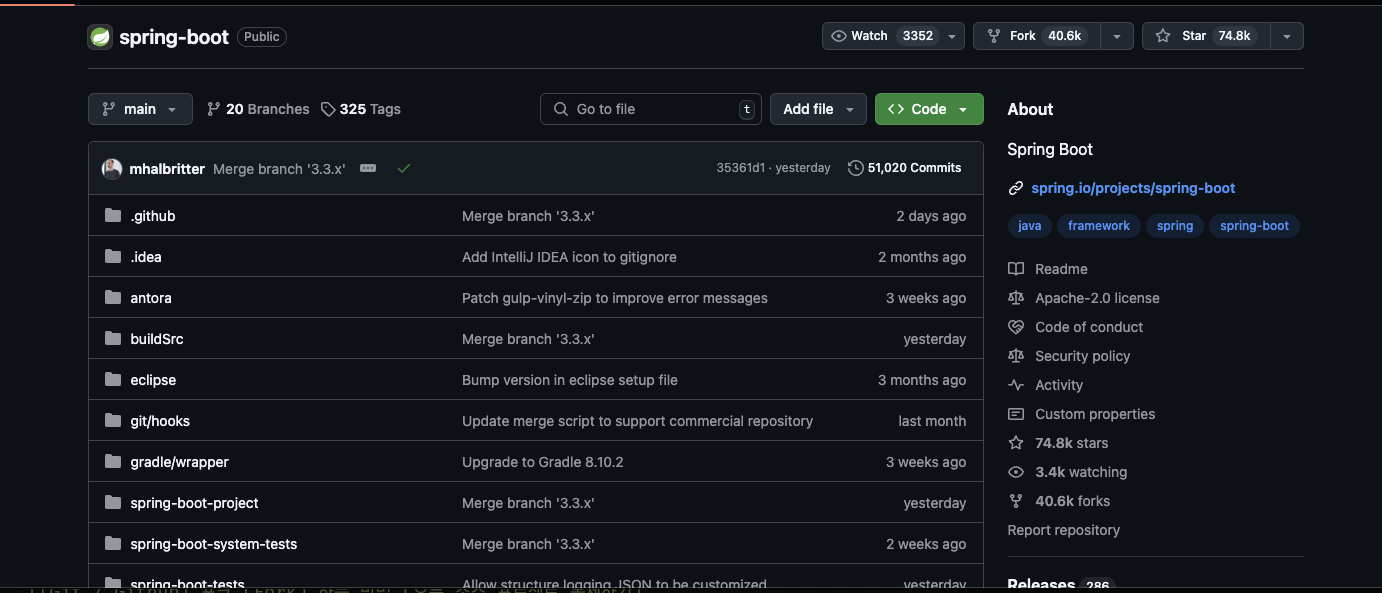Open commit 'Update merge script to support commercial repository'

[x=637, y=421]
